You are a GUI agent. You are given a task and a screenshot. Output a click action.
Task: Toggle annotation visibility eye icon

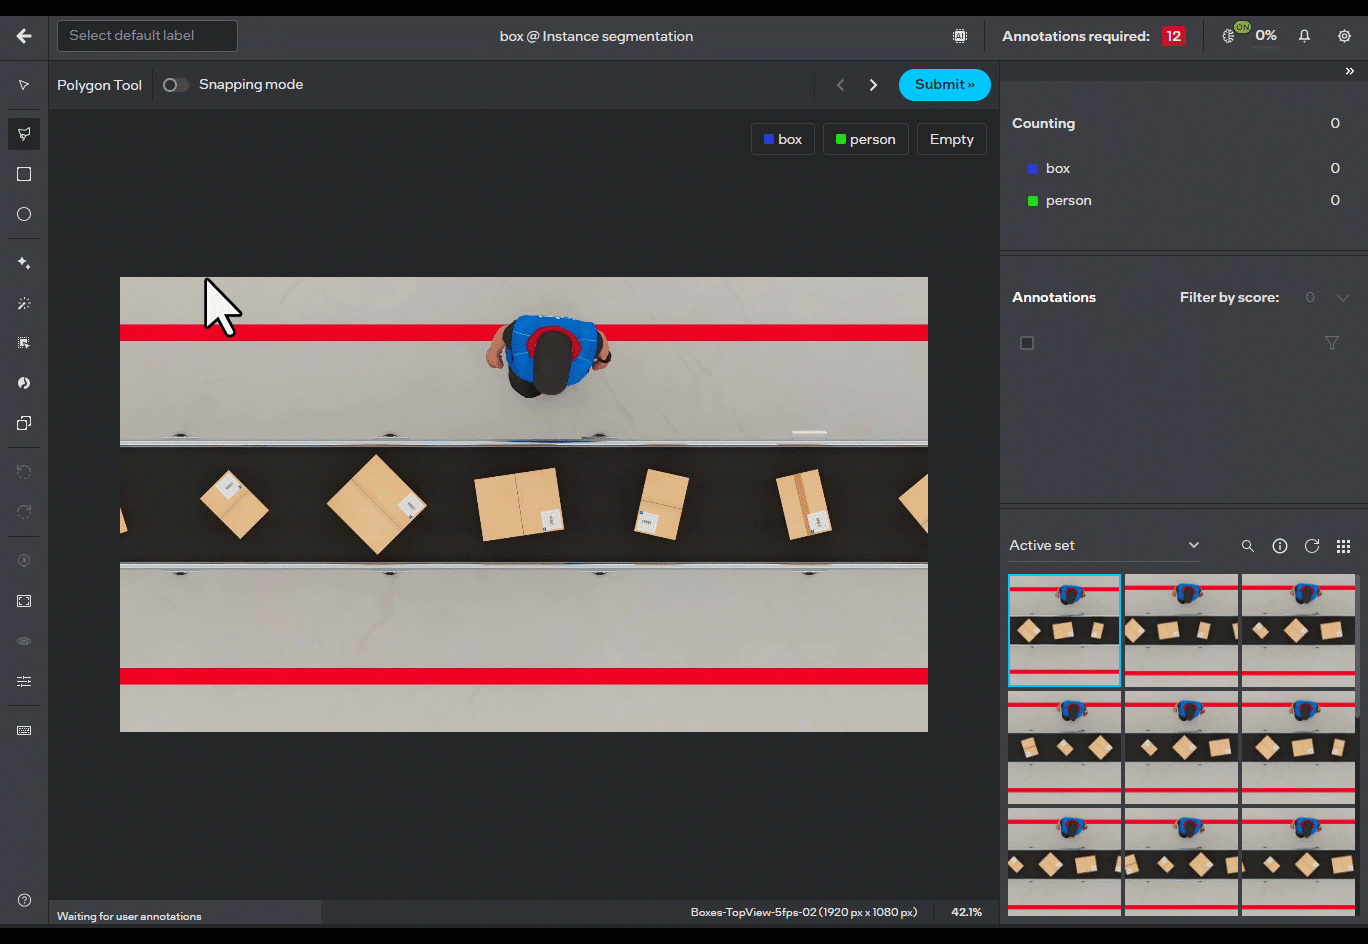tap(24, 641)
